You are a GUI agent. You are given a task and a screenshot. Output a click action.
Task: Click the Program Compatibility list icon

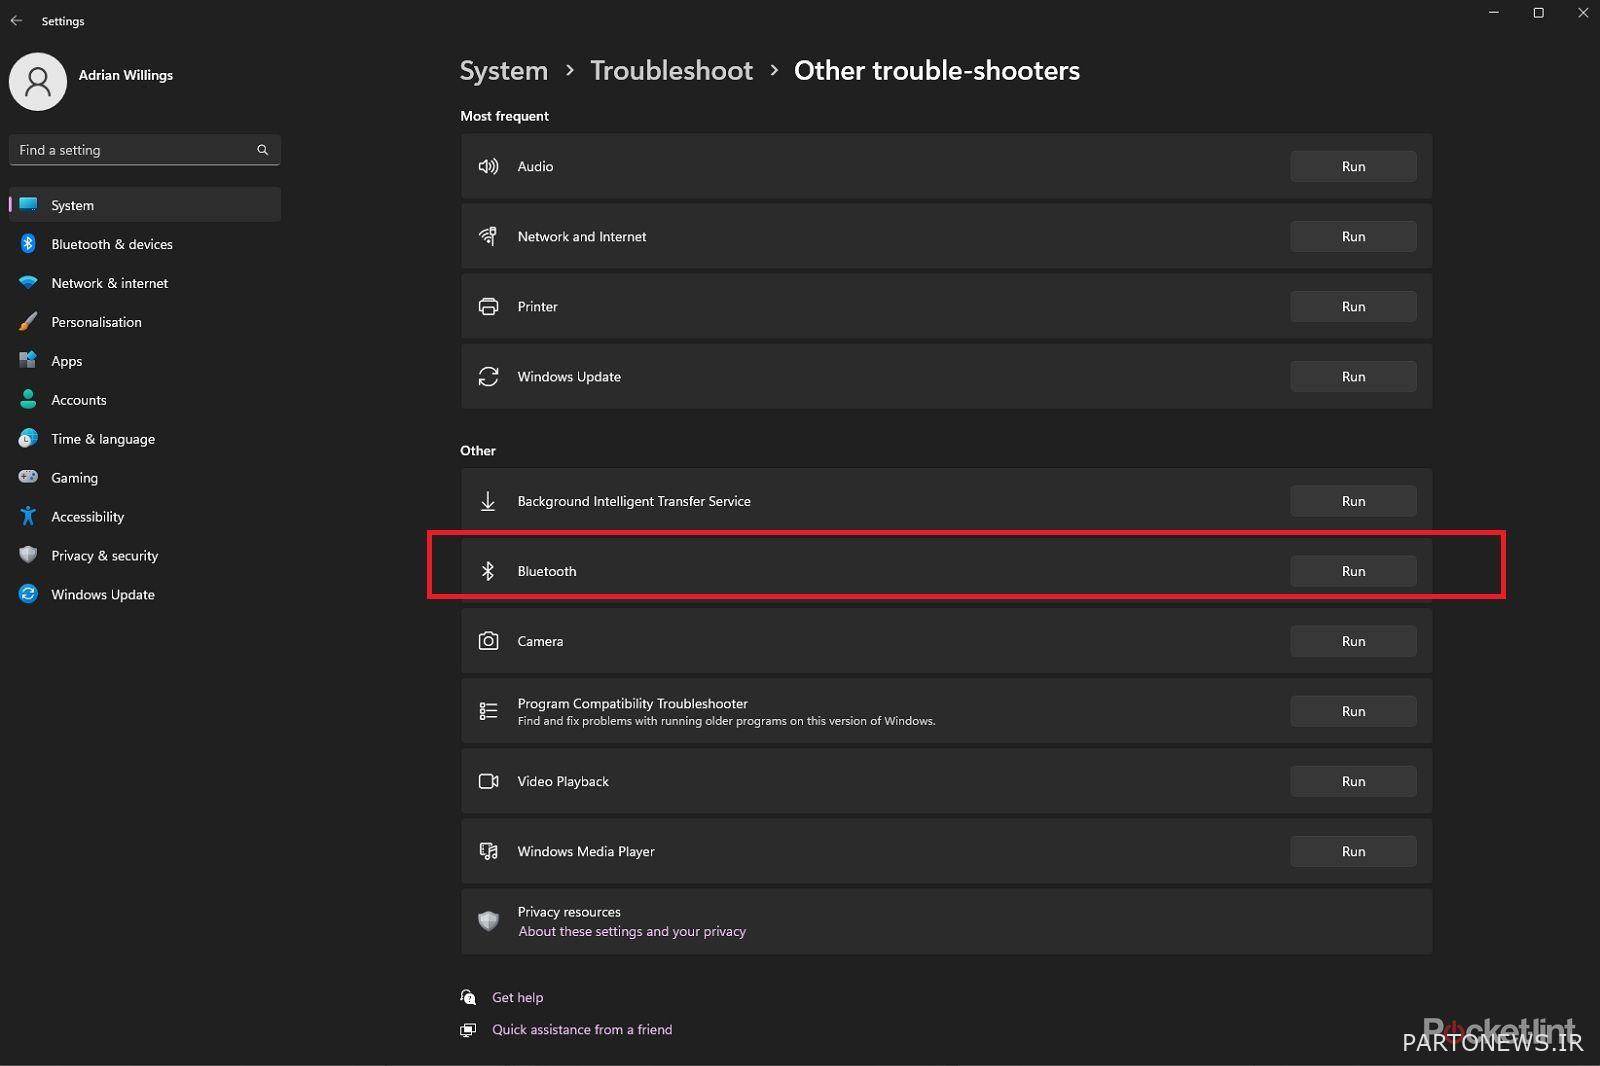click(488, 711)
